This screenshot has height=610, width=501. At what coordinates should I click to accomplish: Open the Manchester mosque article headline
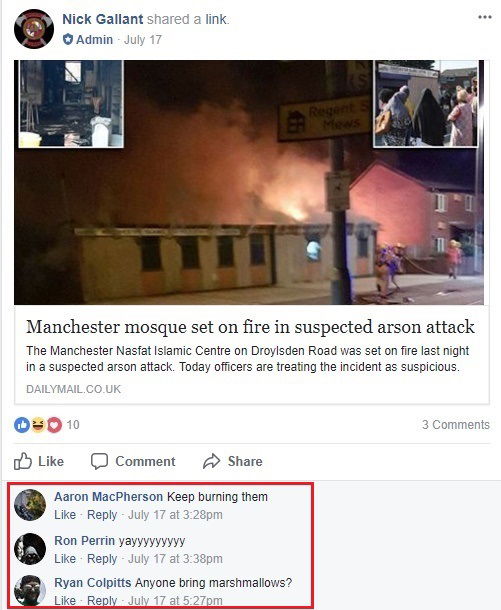[250, 327]
